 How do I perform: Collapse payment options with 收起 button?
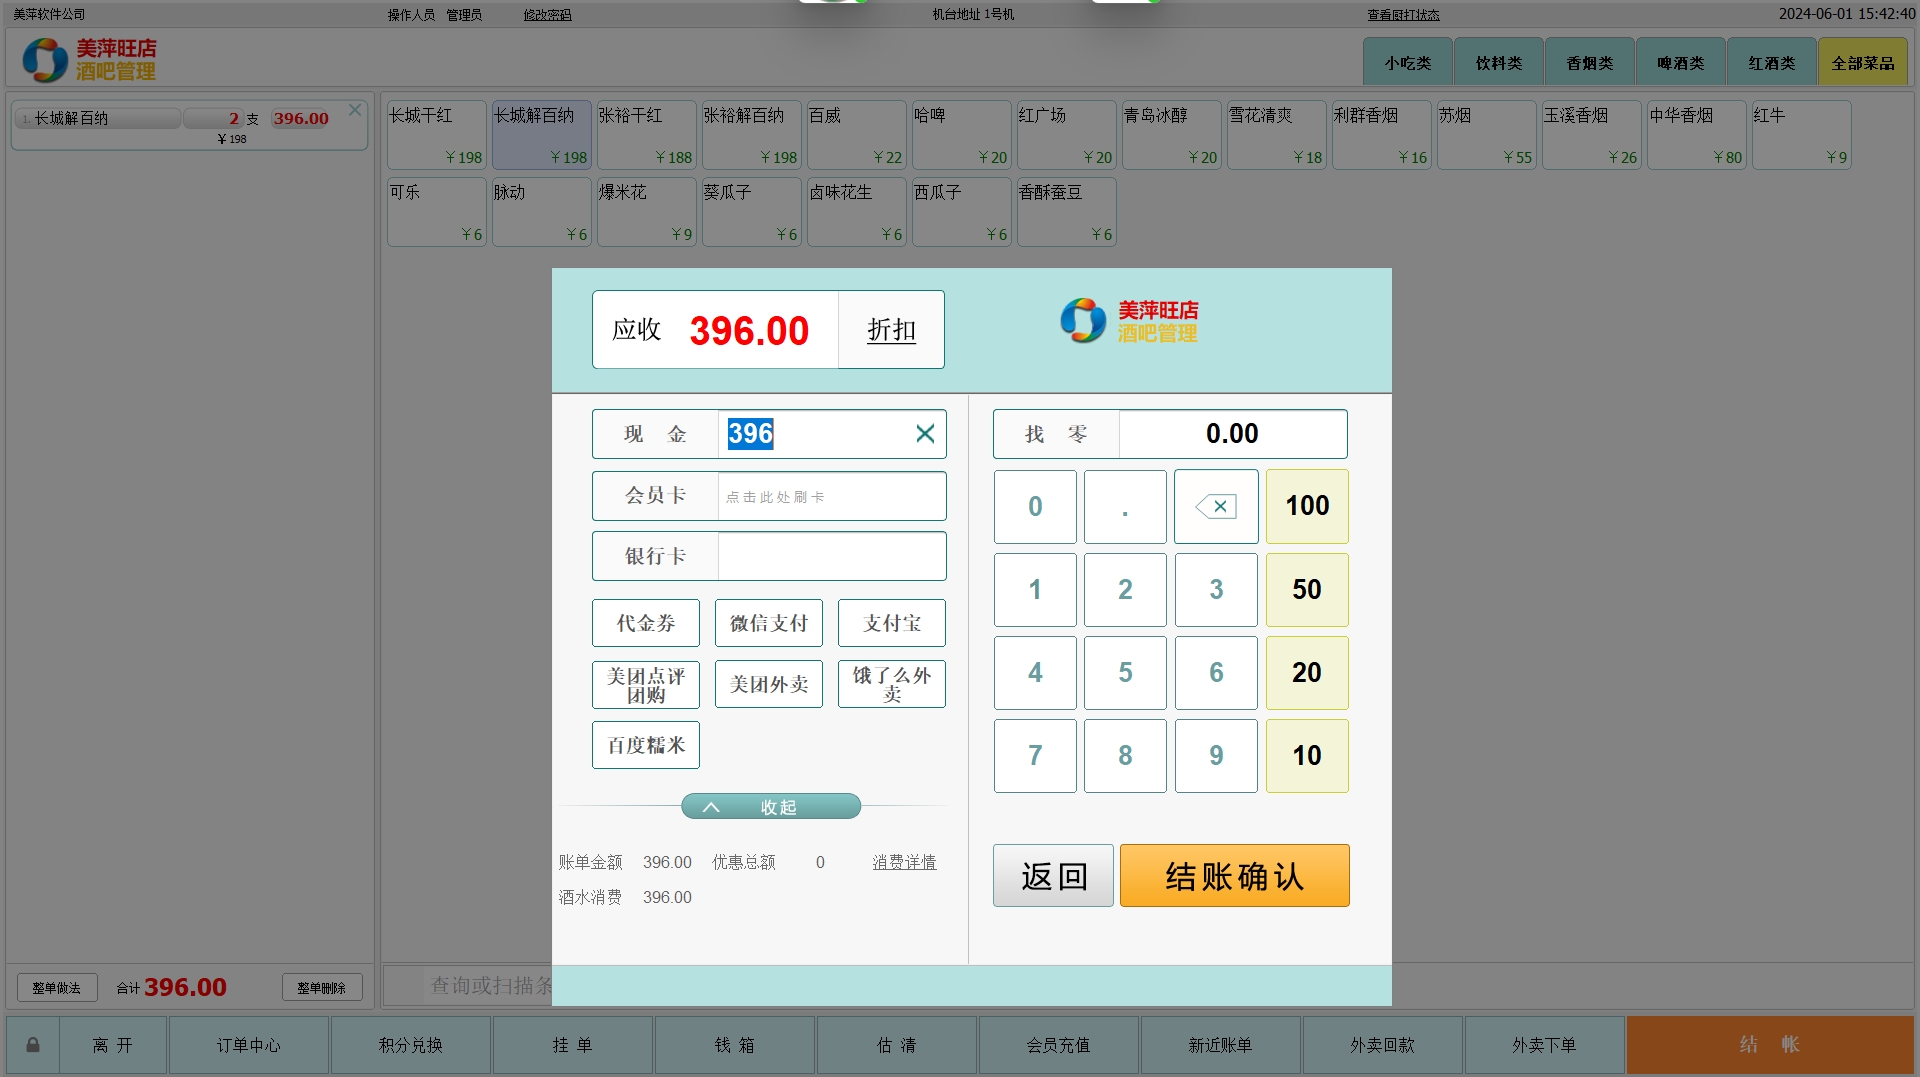point(770,807)
